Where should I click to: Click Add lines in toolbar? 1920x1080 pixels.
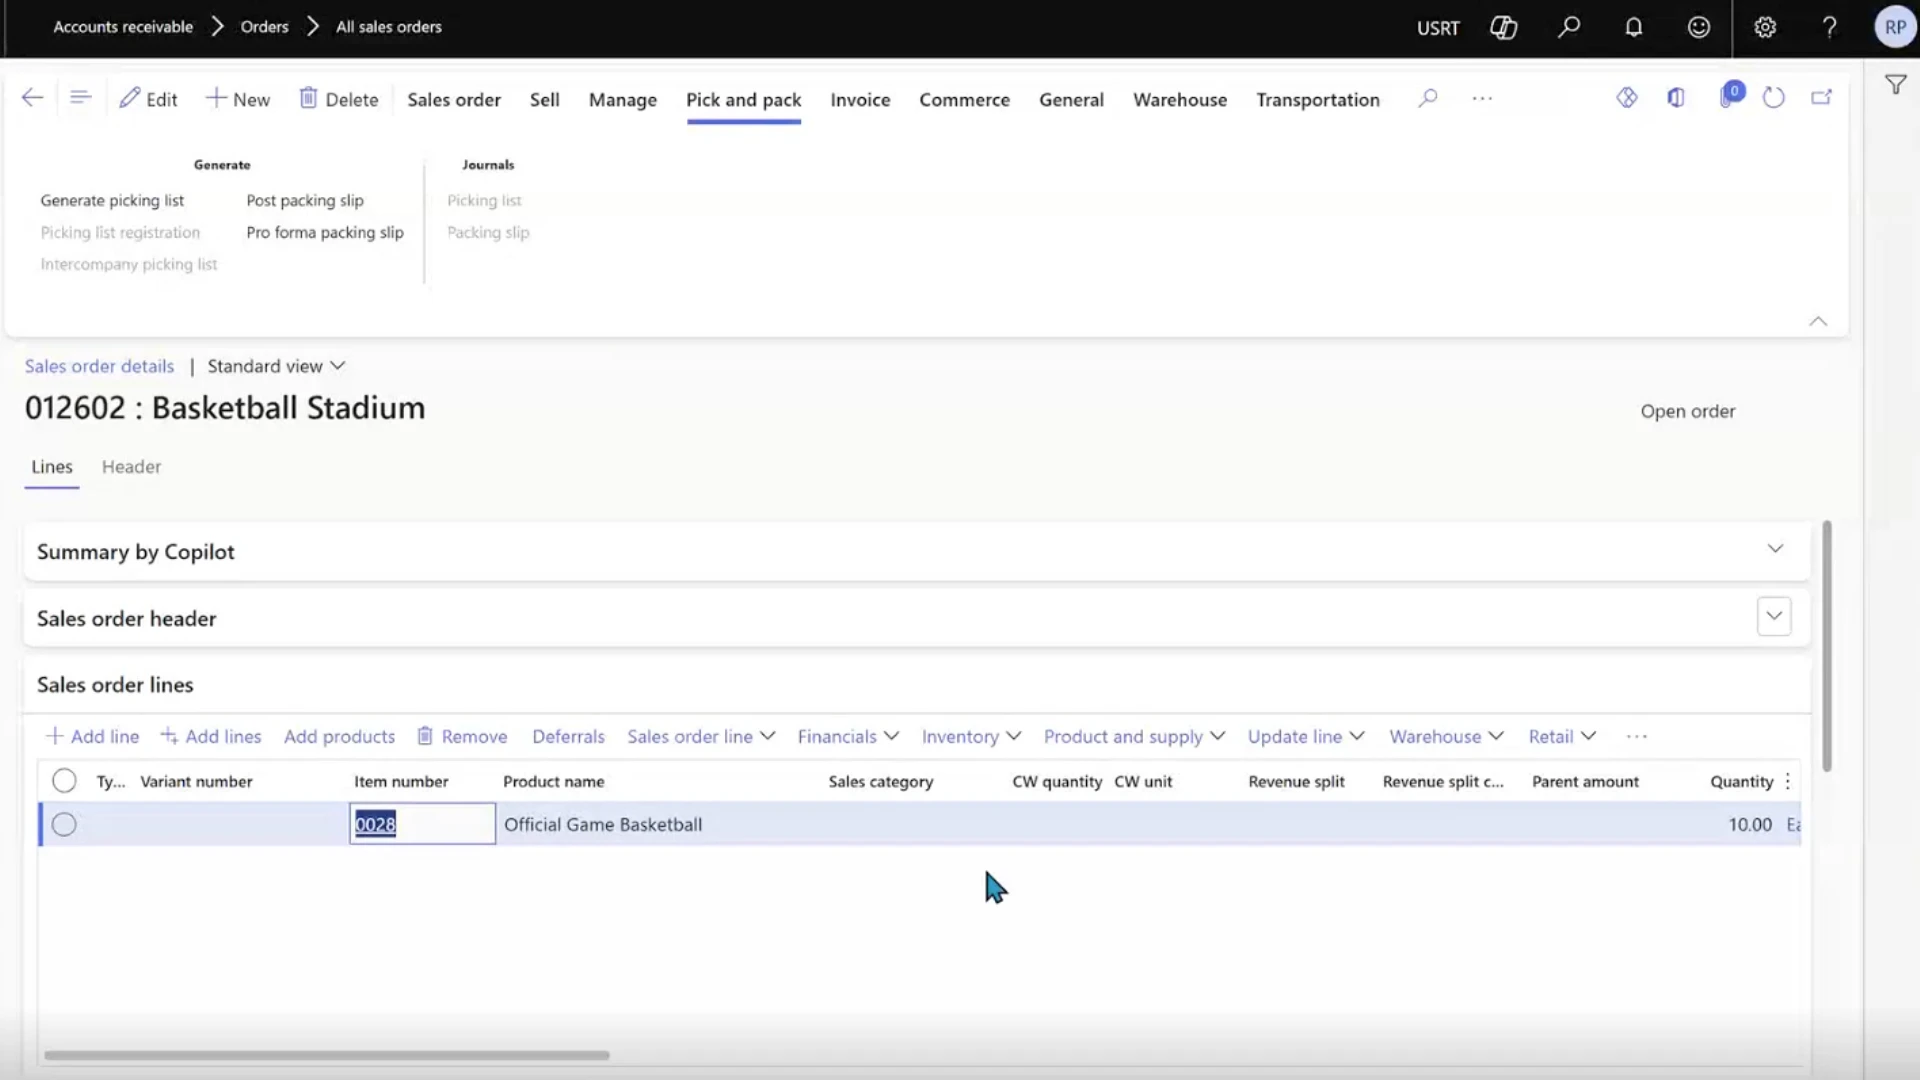(211, 736)
